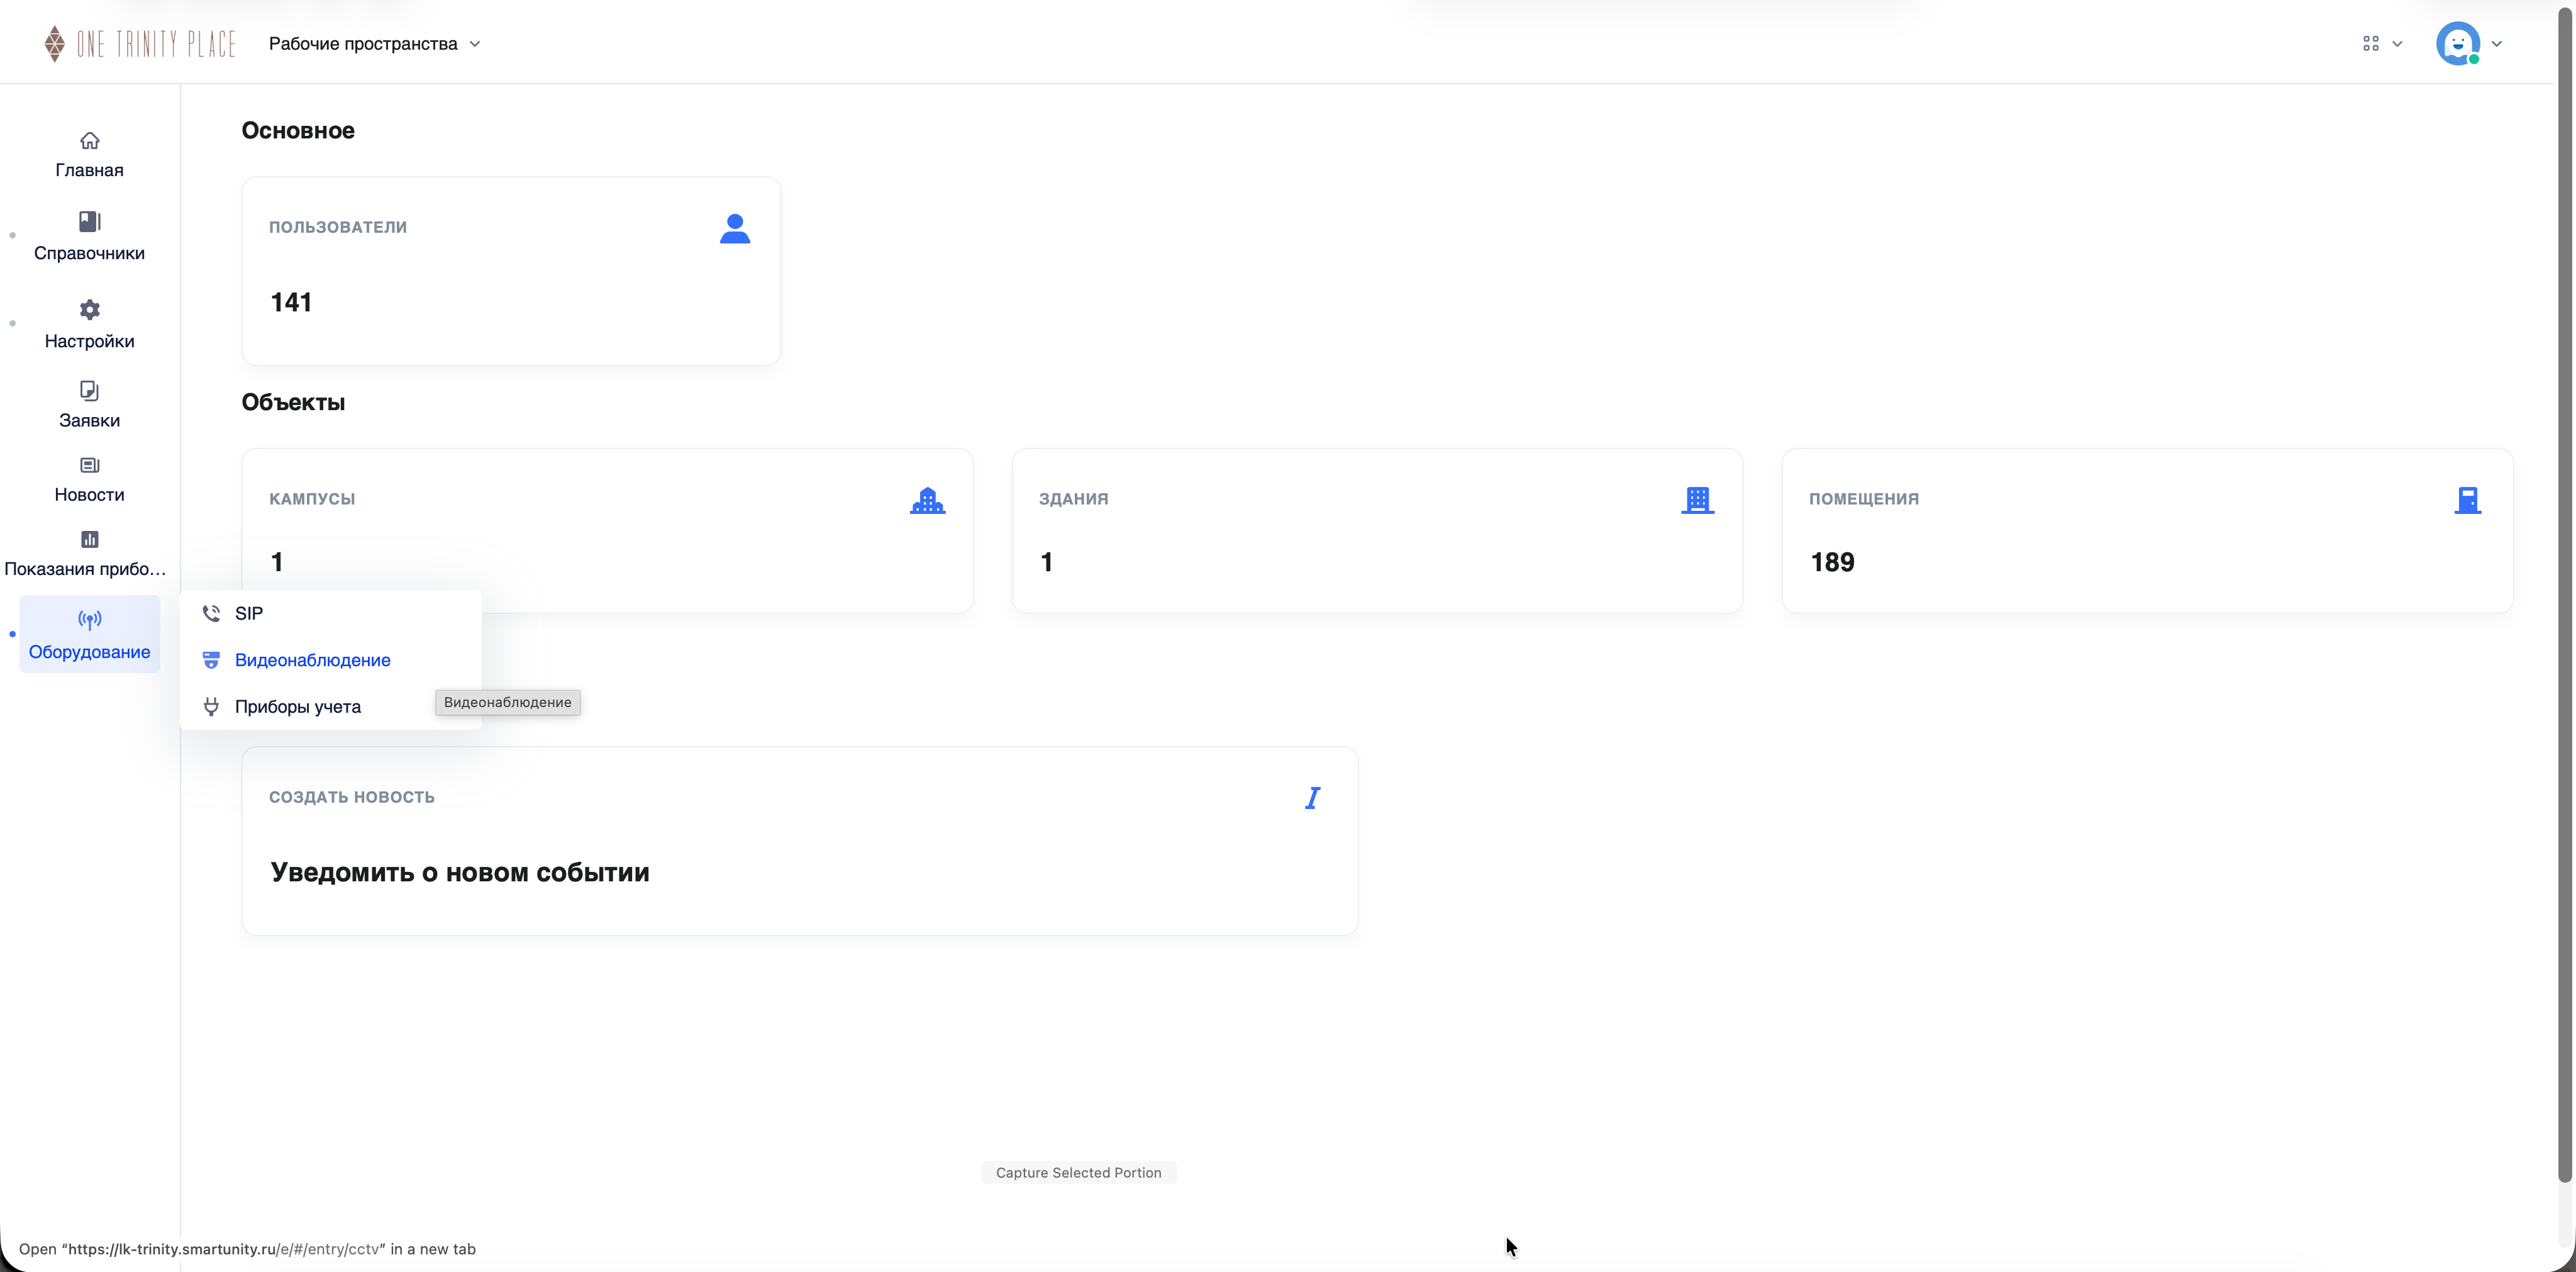Click the Здания building icon
Image resolution: width=2576 pixels, height=1272 pixels.
click(x=1698, y=500)
